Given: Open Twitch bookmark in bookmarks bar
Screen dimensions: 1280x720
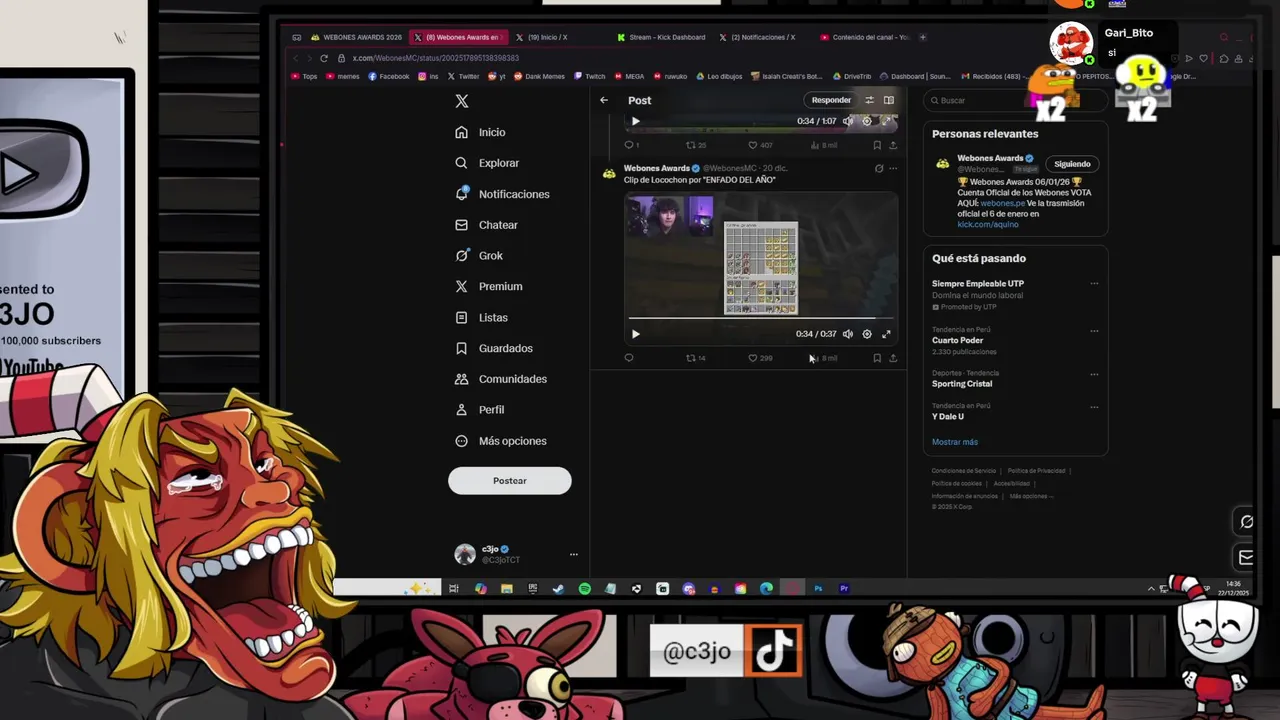Looking at the screenshot, I should point(590,76).
